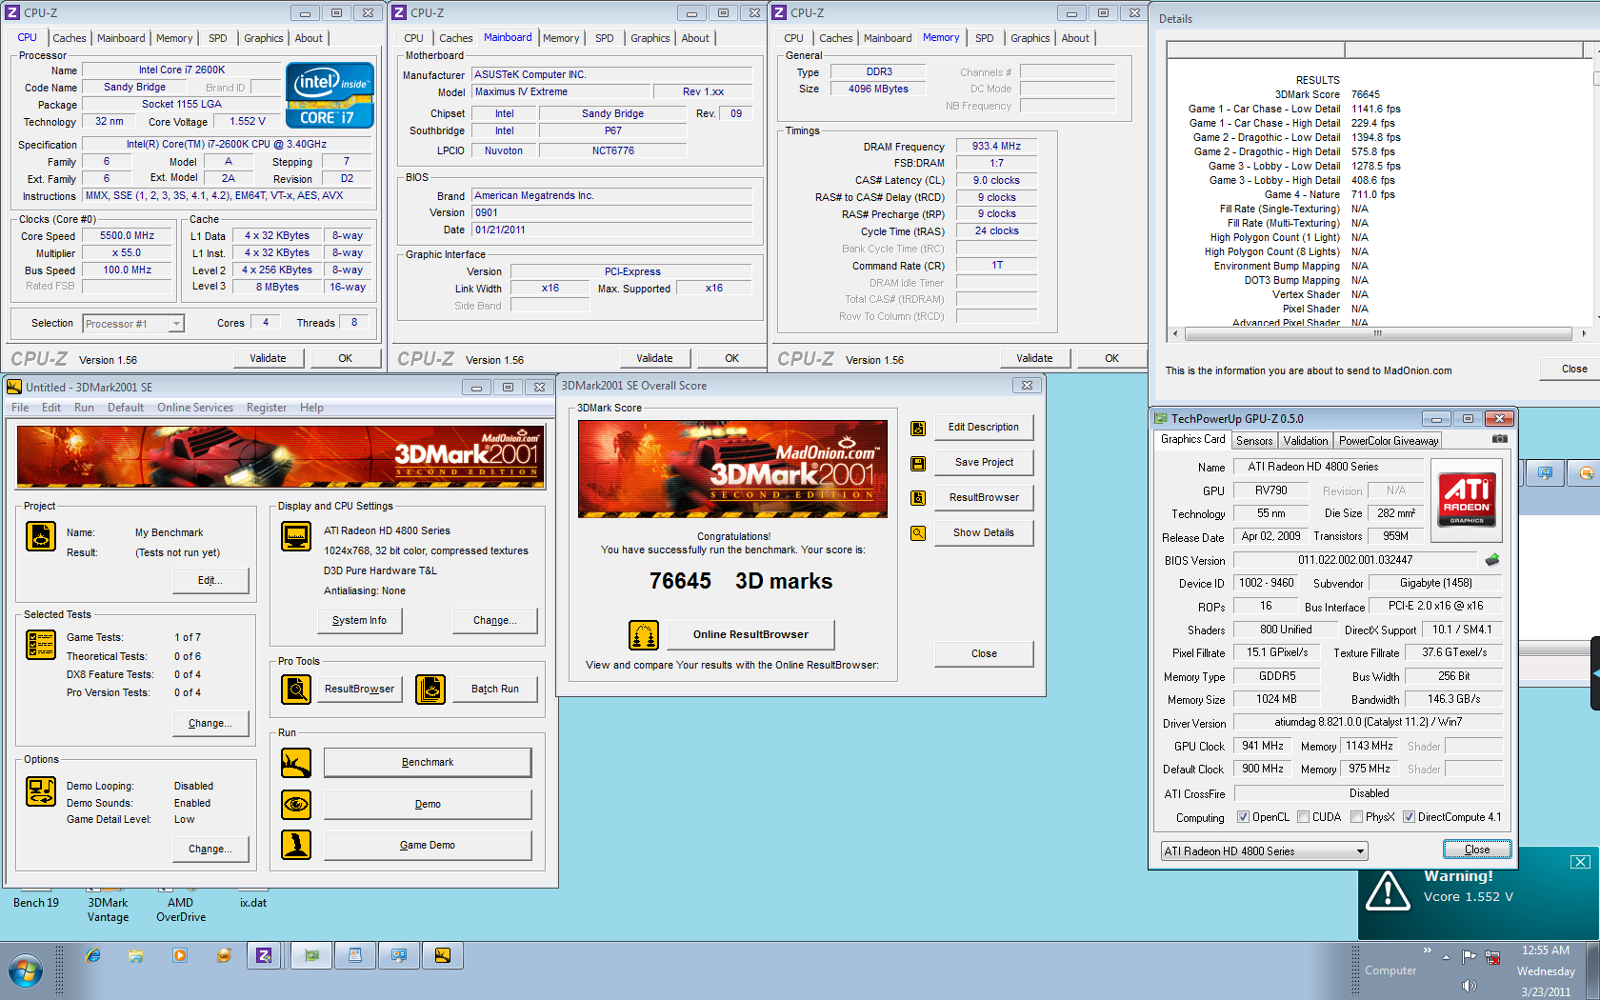Viewport: 1600px width, 1000px height.
Task: Click the Online ResultBrowser icon
Action: [x=644, y=635]
